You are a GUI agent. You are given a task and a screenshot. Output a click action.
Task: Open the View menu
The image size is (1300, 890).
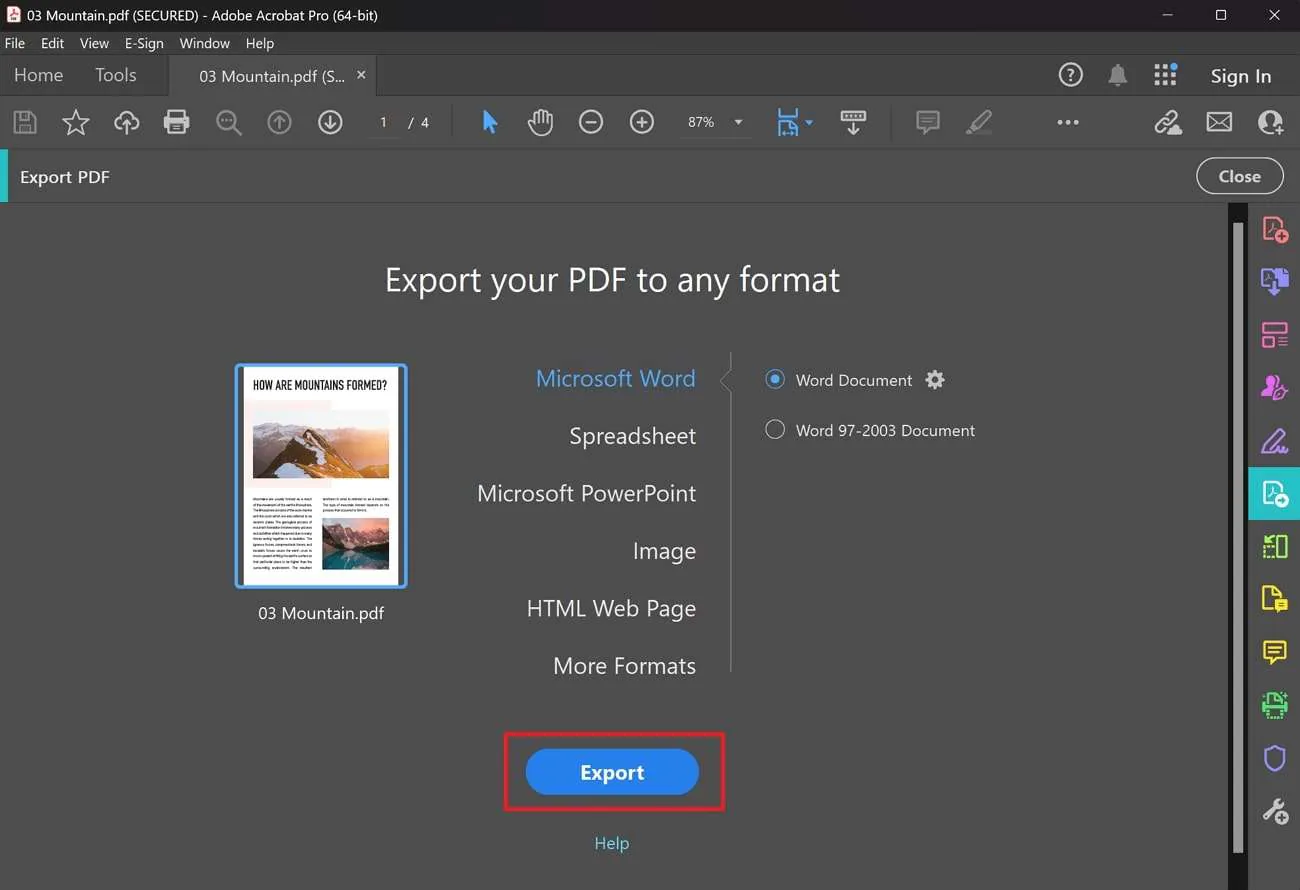click(x=94, y=43)
